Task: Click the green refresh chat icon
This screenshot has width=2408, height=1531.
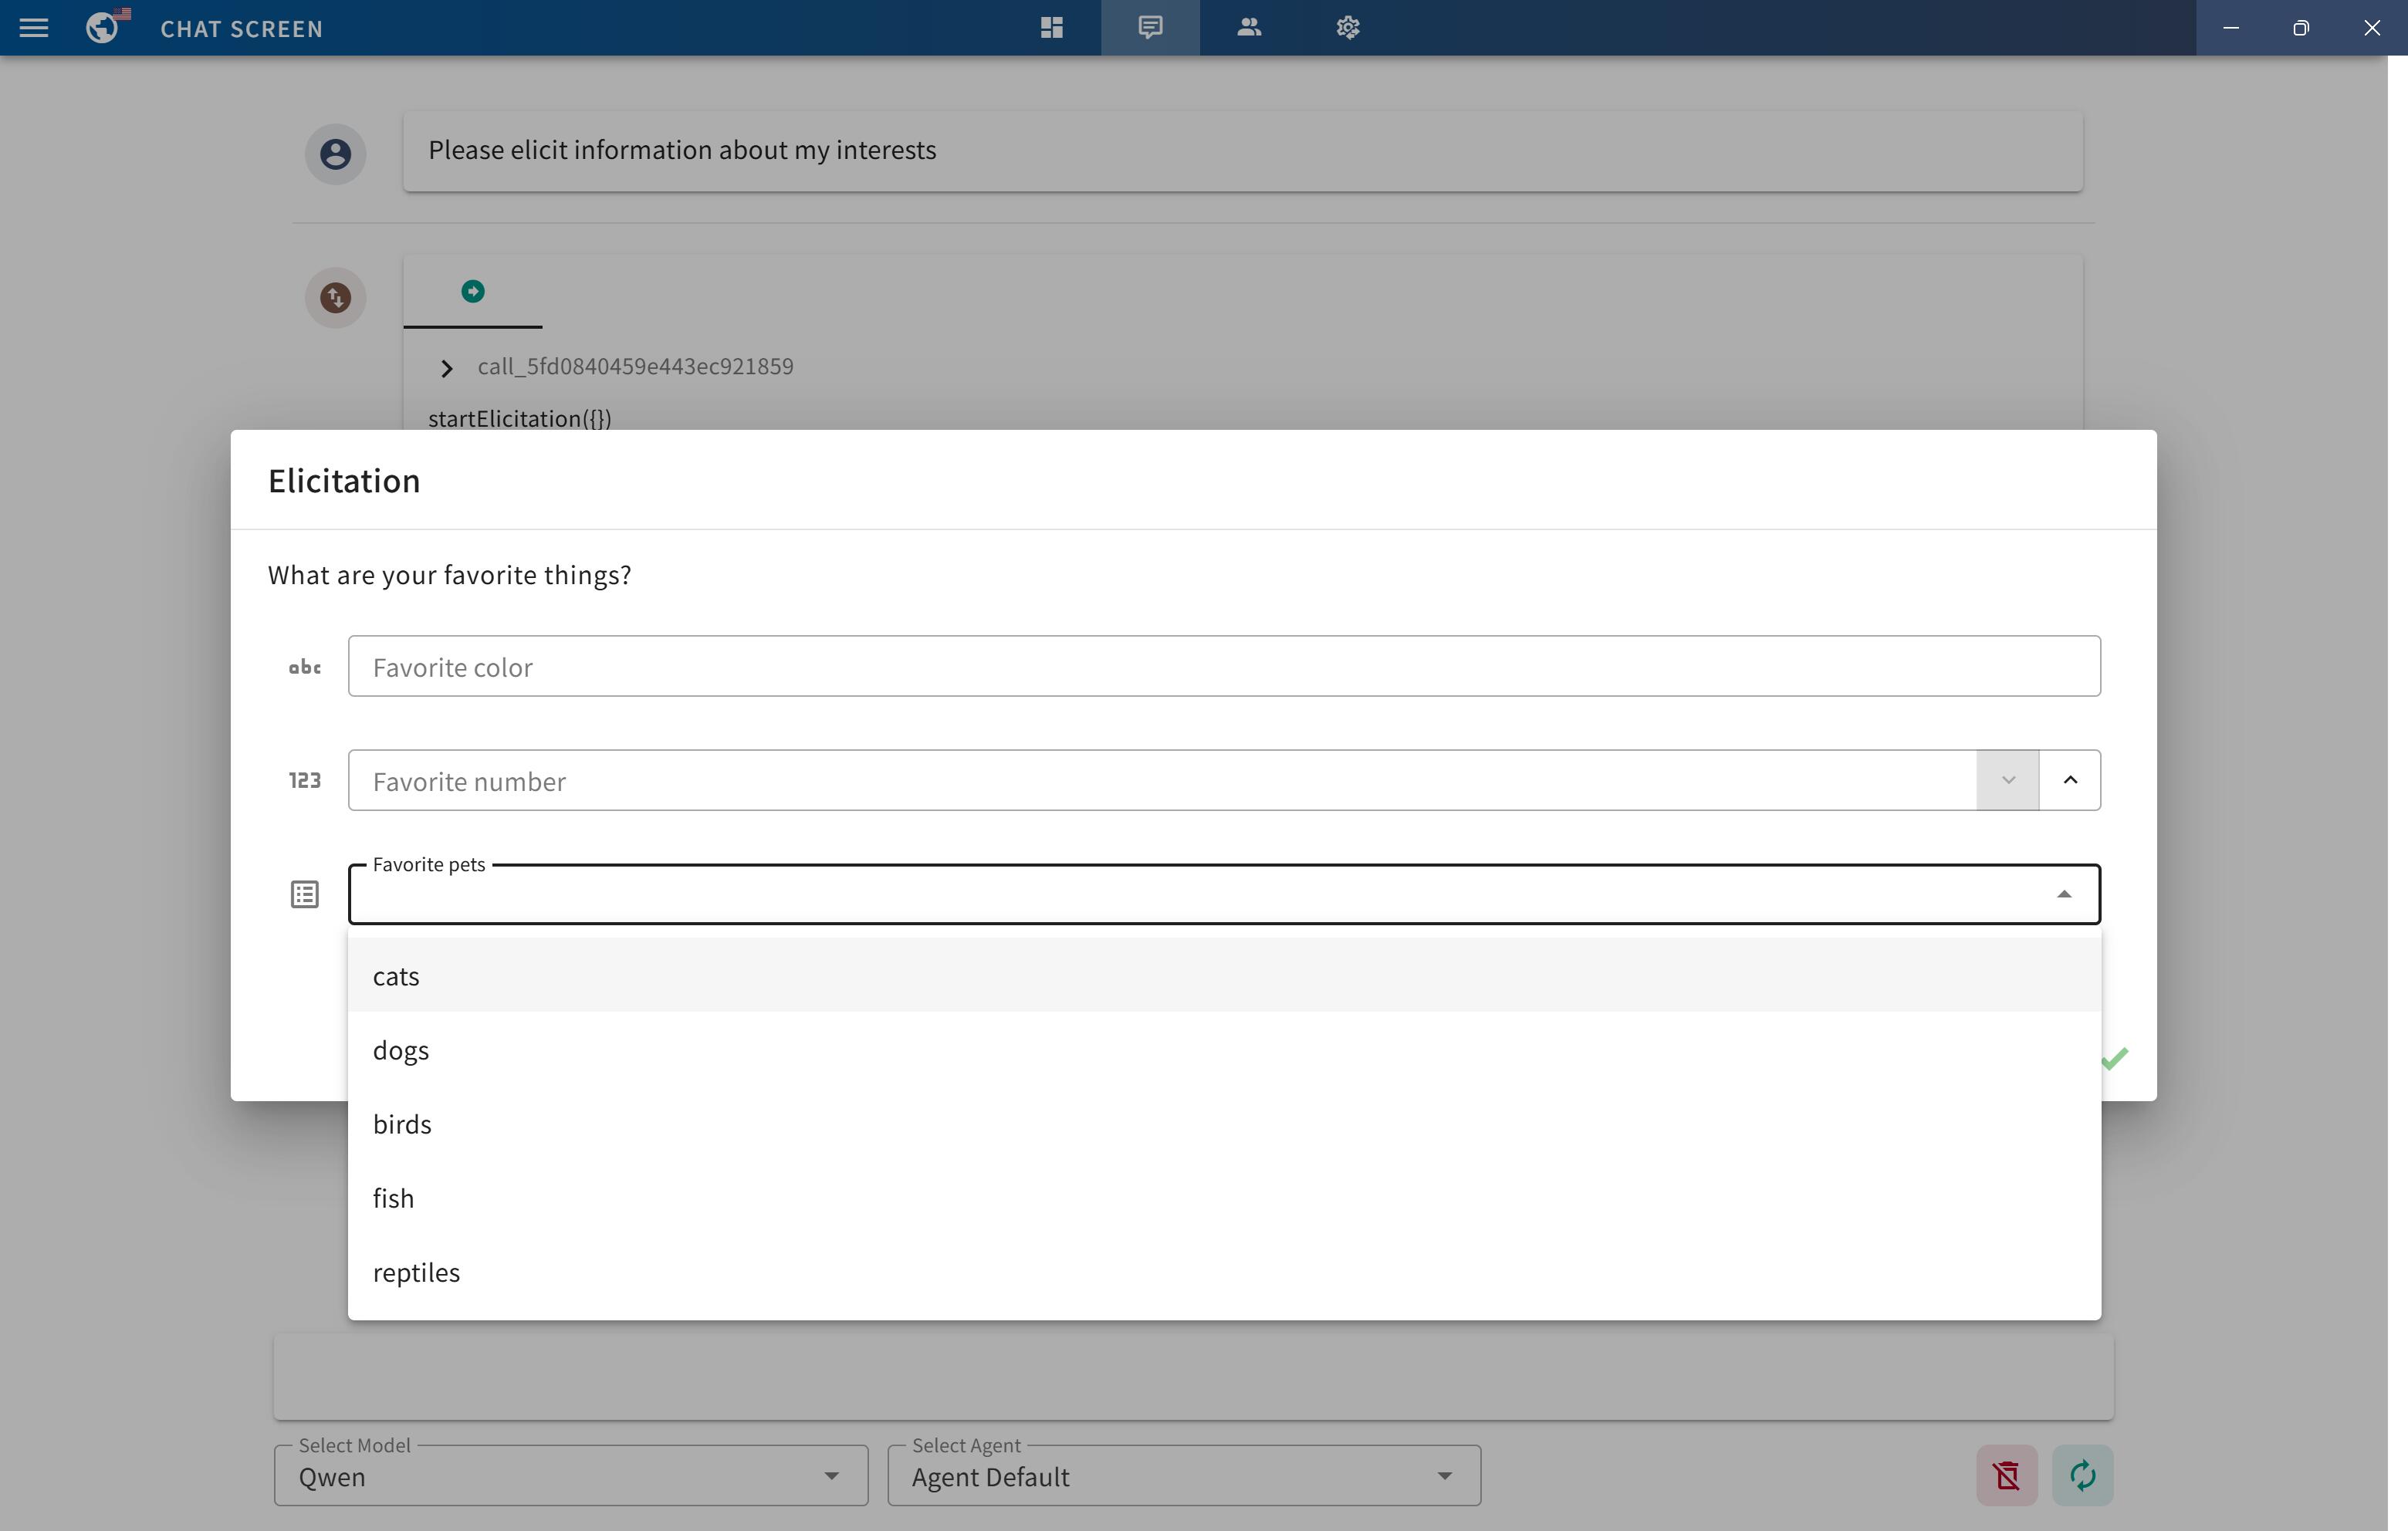Action: click(2082, 1475)
